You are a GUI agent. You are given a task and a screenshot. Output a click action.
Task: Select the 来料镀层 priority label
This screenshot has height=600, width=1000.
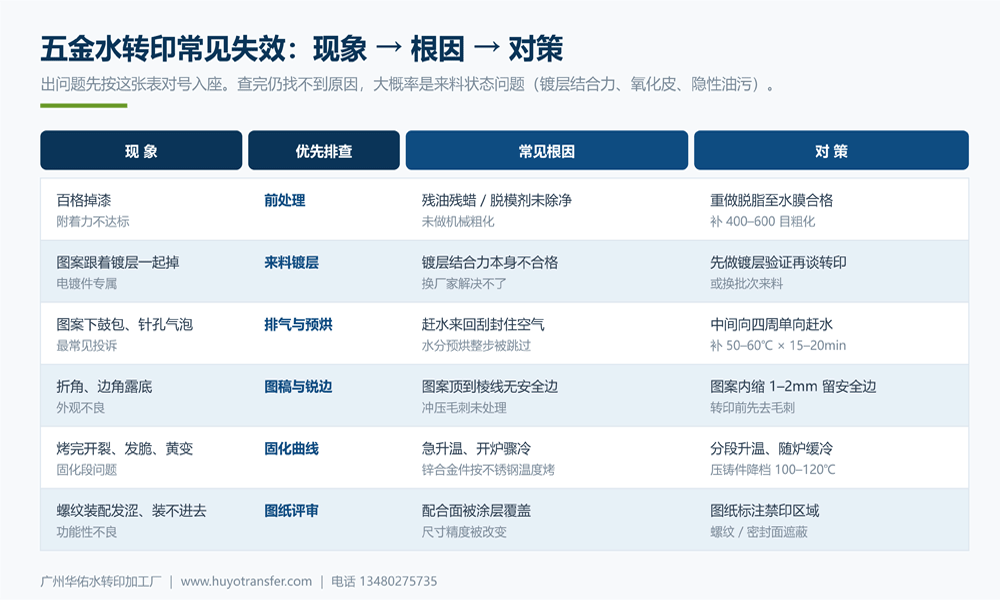pyautogui.click(x=291, y=262)
